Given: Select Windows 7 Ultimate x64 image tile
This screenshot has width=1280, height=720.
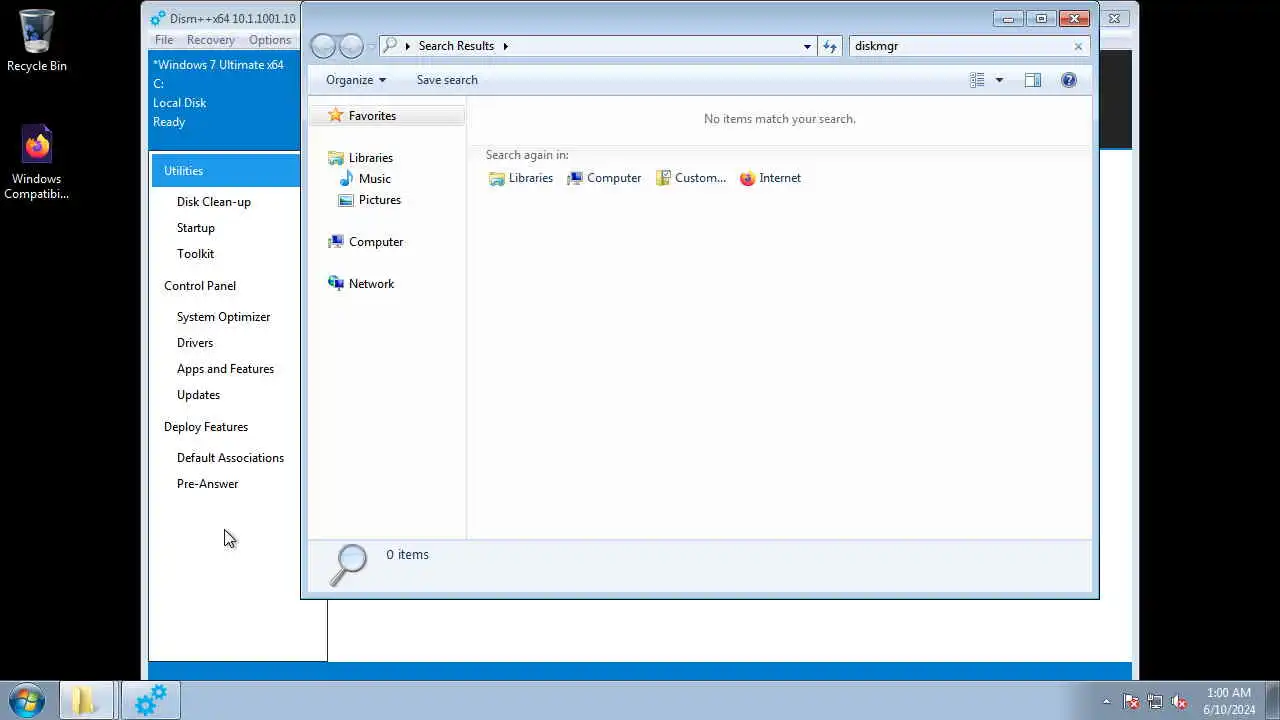Looking at the screenshot, I should pyautogui.click(x=225, y=93).
